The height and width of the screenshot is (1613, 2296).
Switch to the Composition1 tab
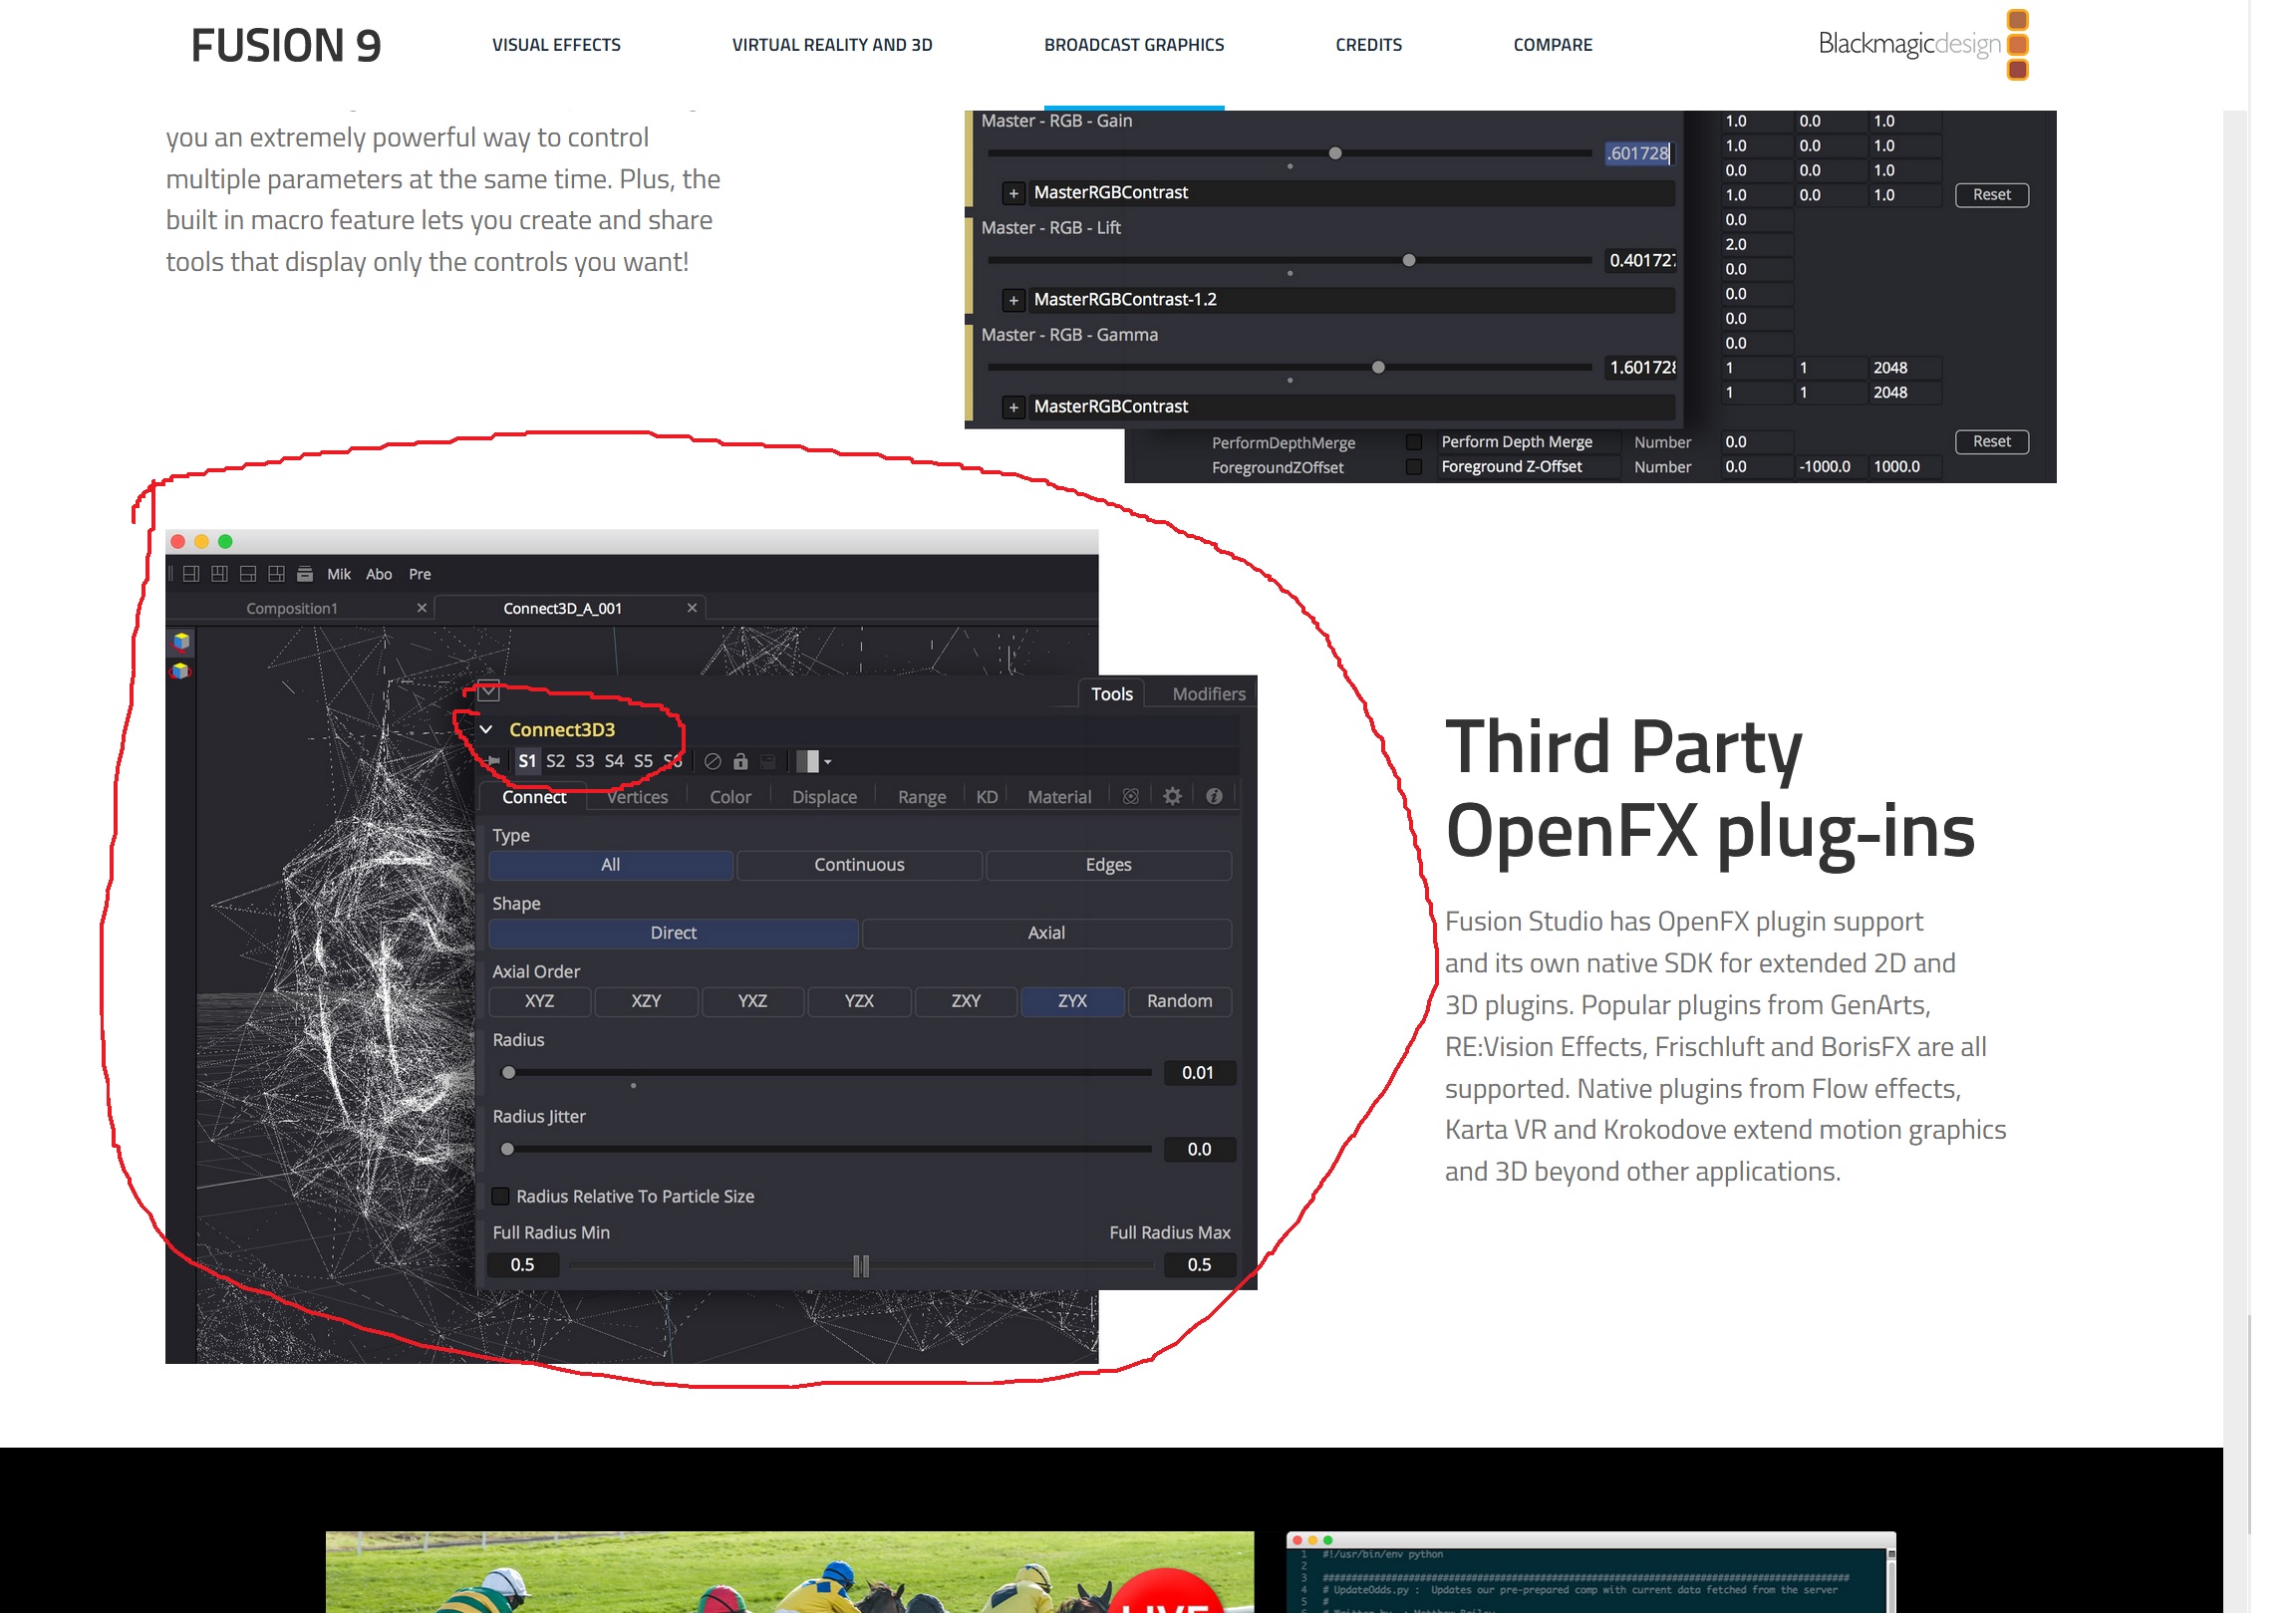pyautogui.click(x=292, y=608)
